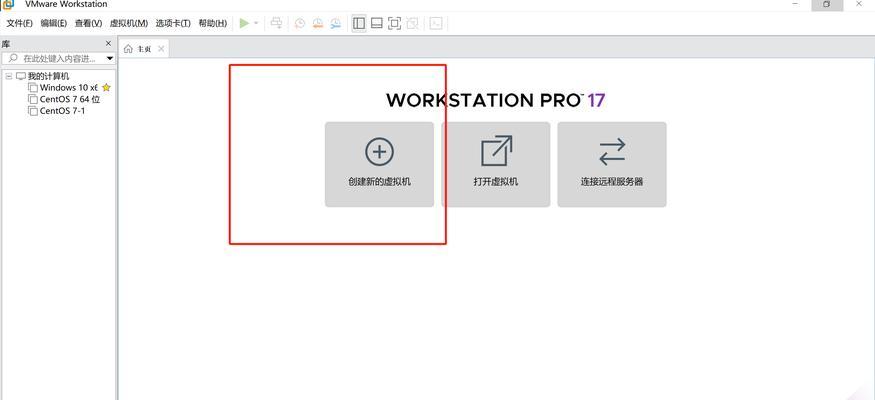
Task: Click the Unity mode toolbar icon
Action: (x=412, y=23)
